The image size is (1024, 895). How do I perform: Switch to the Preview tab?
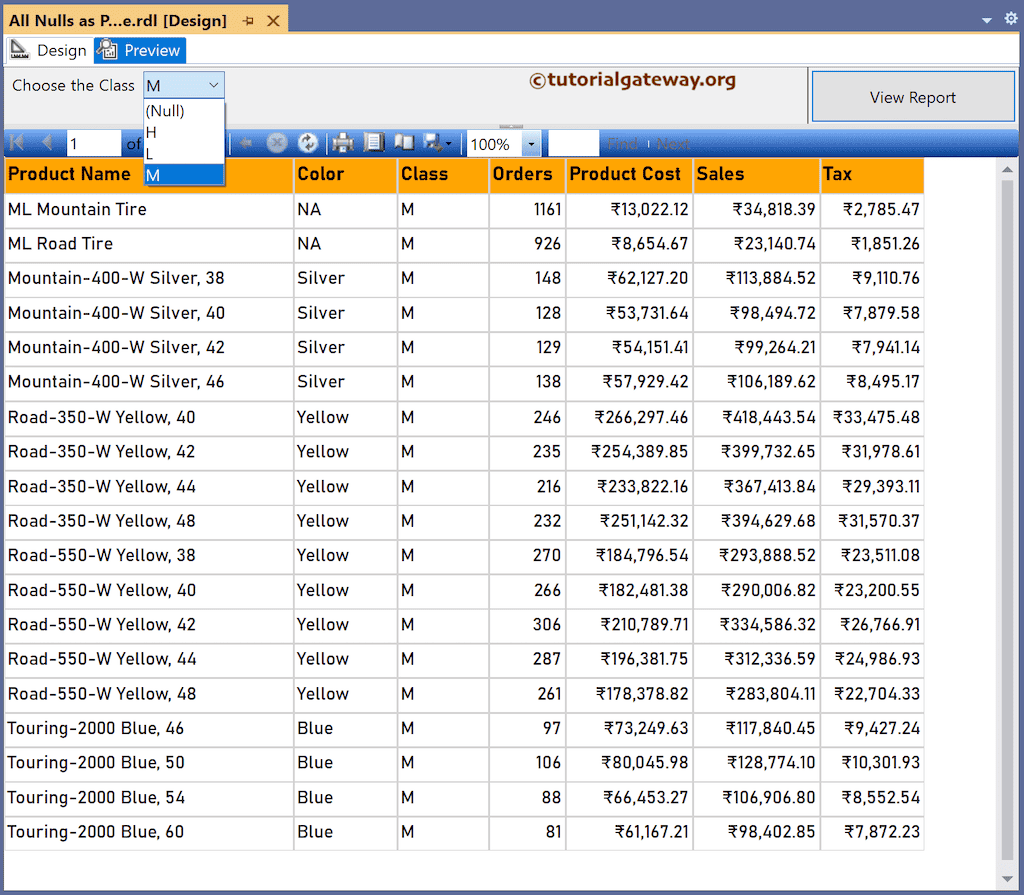(139, 50)
